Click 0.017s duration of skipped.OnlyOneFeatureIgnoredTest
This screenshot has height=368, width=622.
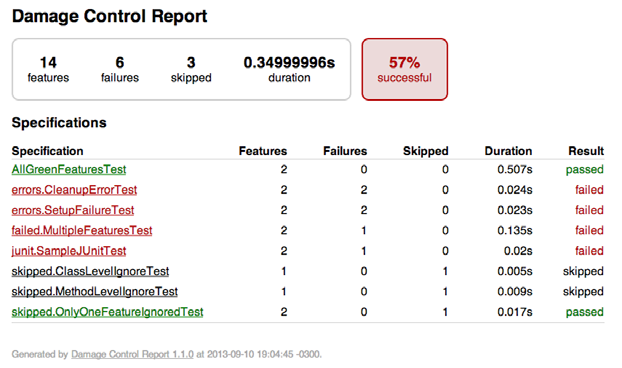[515, 312]
